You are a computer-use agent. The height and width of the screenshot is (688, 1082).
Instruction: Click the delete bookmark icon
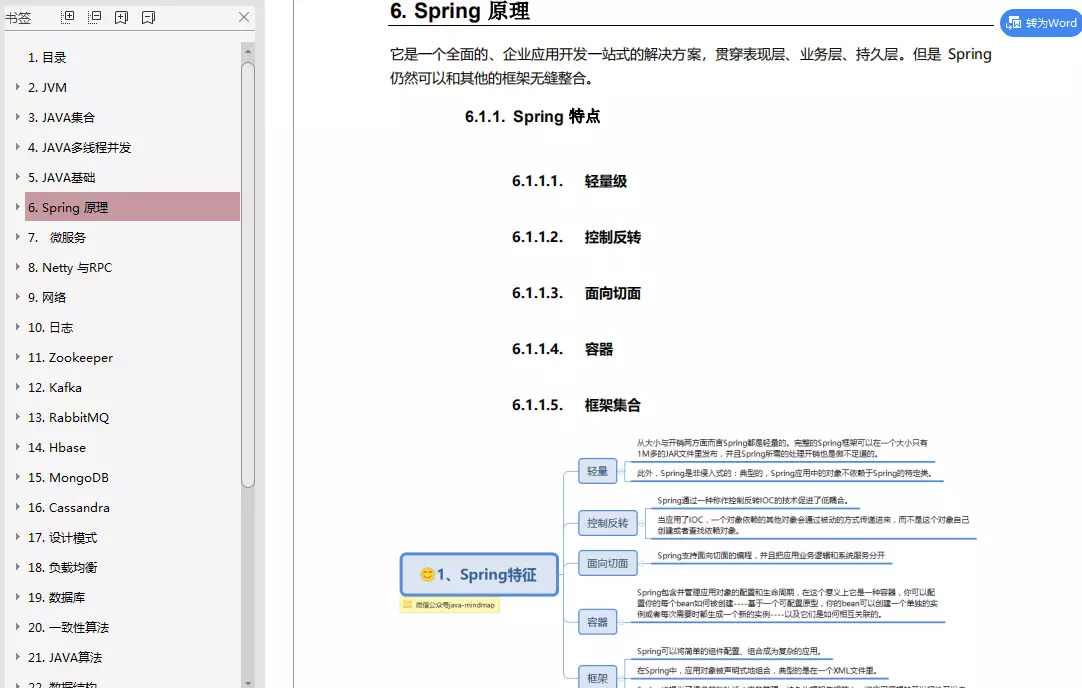tap(148, 17)
